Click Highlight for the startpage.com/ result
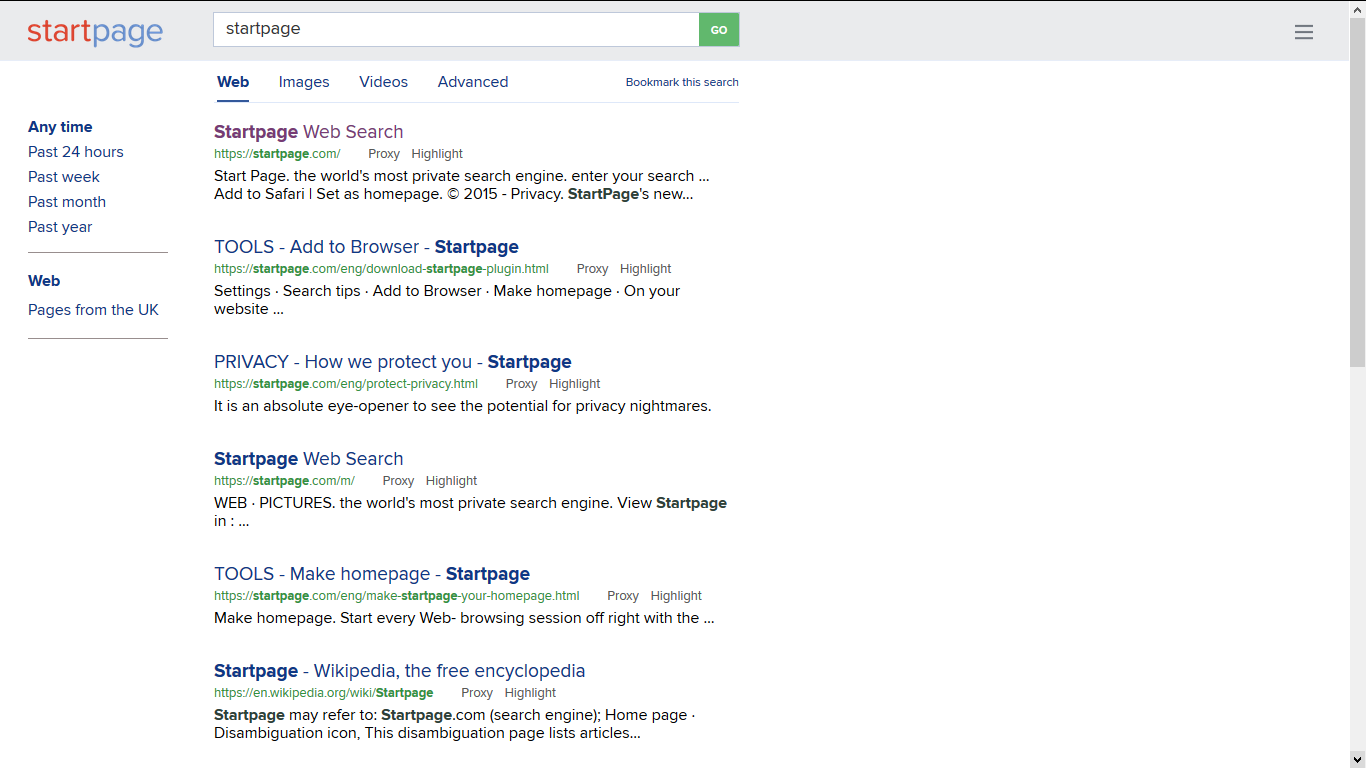The height and width of the screenshot is (768, 1366). coord(437,154)
